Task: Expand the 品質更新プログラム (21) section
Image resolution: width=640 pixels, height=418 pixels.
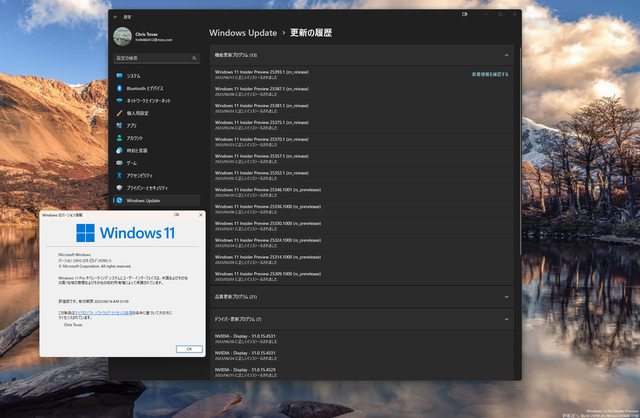Action: pyautogui.click(x=506, y=297)
